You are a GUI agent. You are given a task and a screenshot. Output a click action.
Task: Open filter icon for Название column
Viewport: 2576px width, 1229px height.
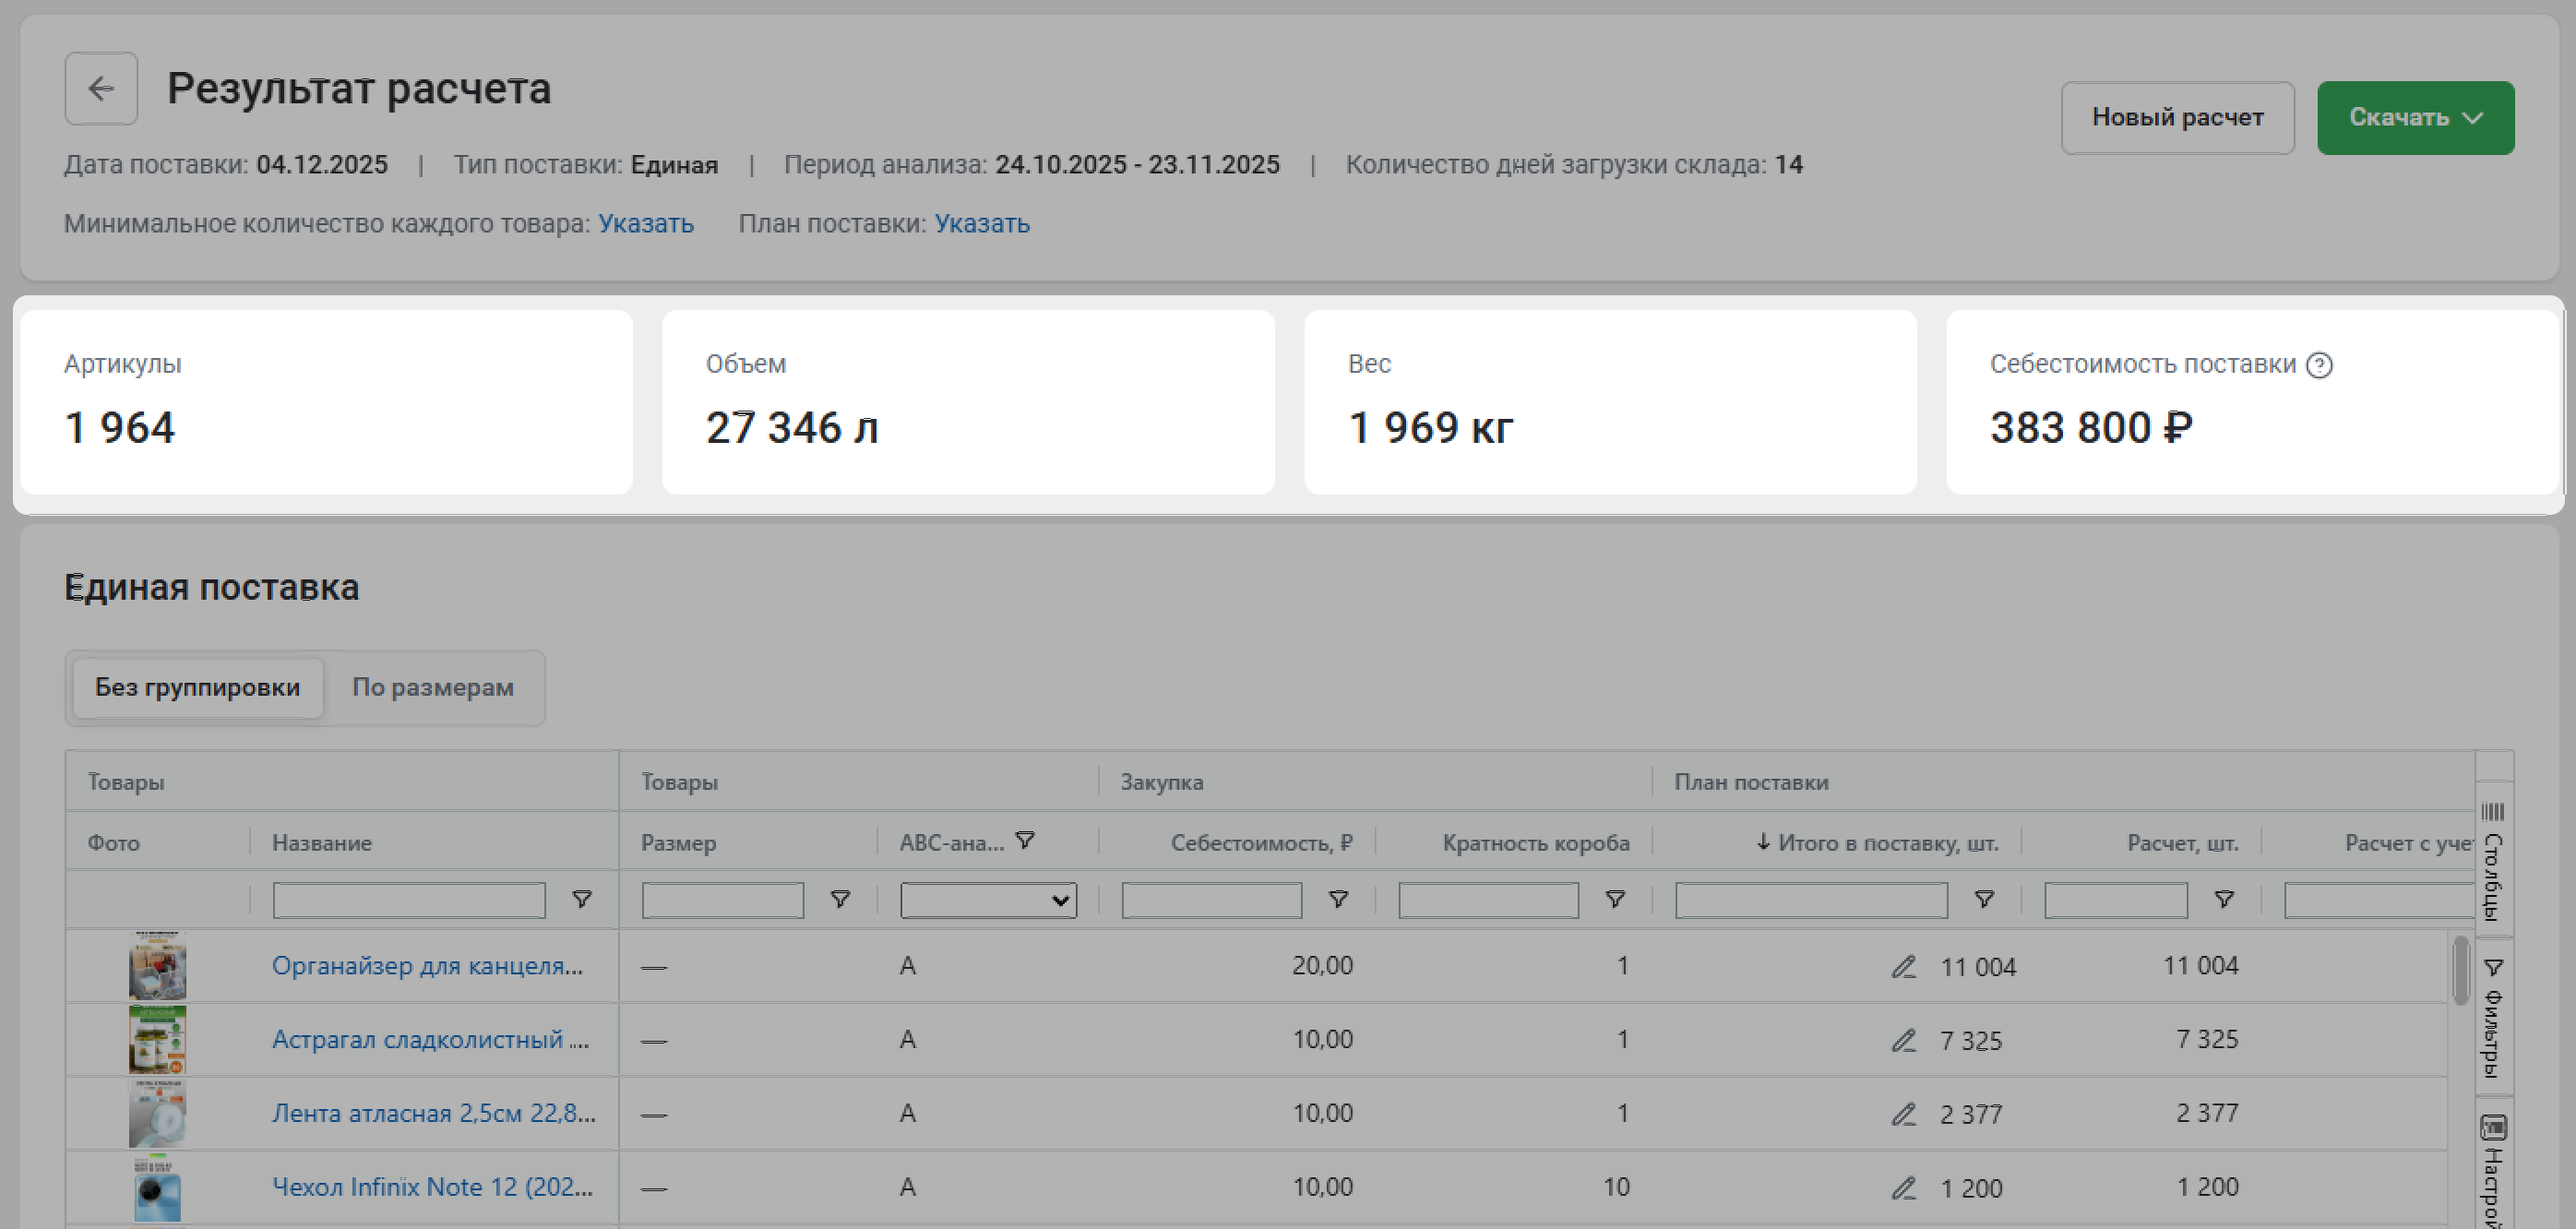tap(581, 899)
